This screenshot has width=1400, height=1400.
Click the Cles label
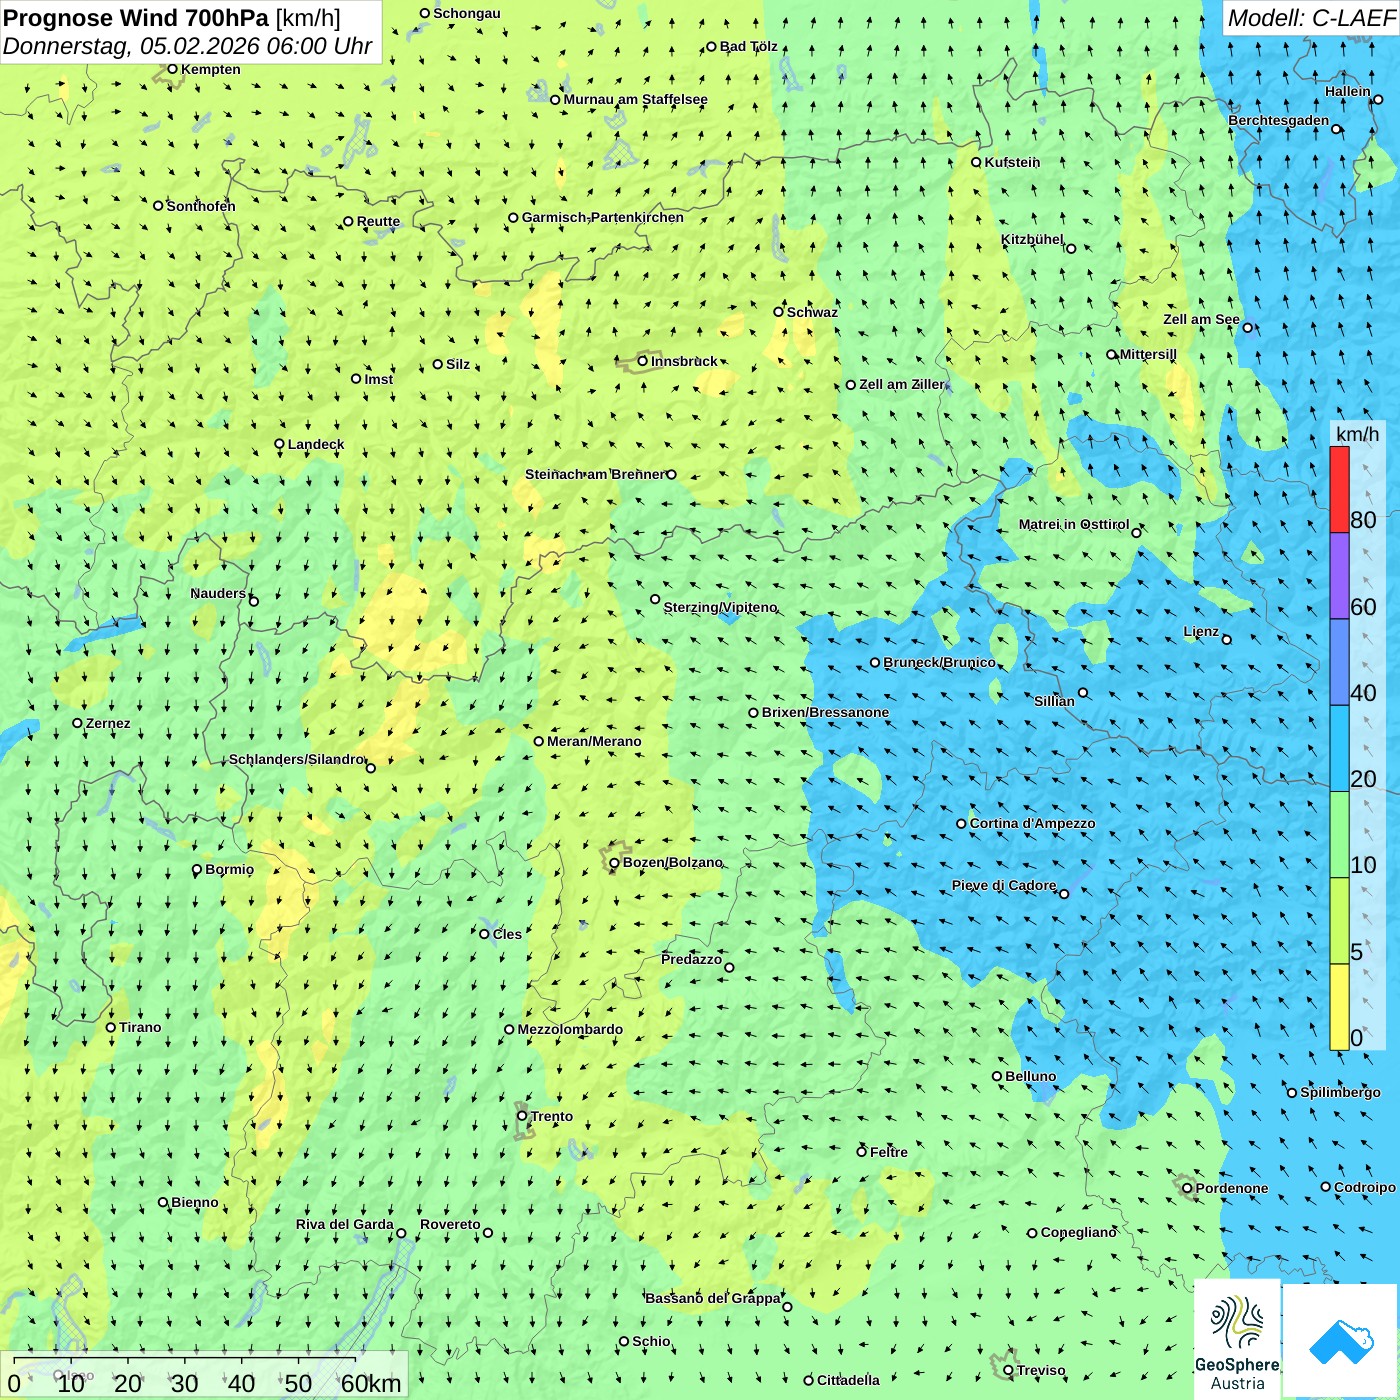[x=507, y=934]
